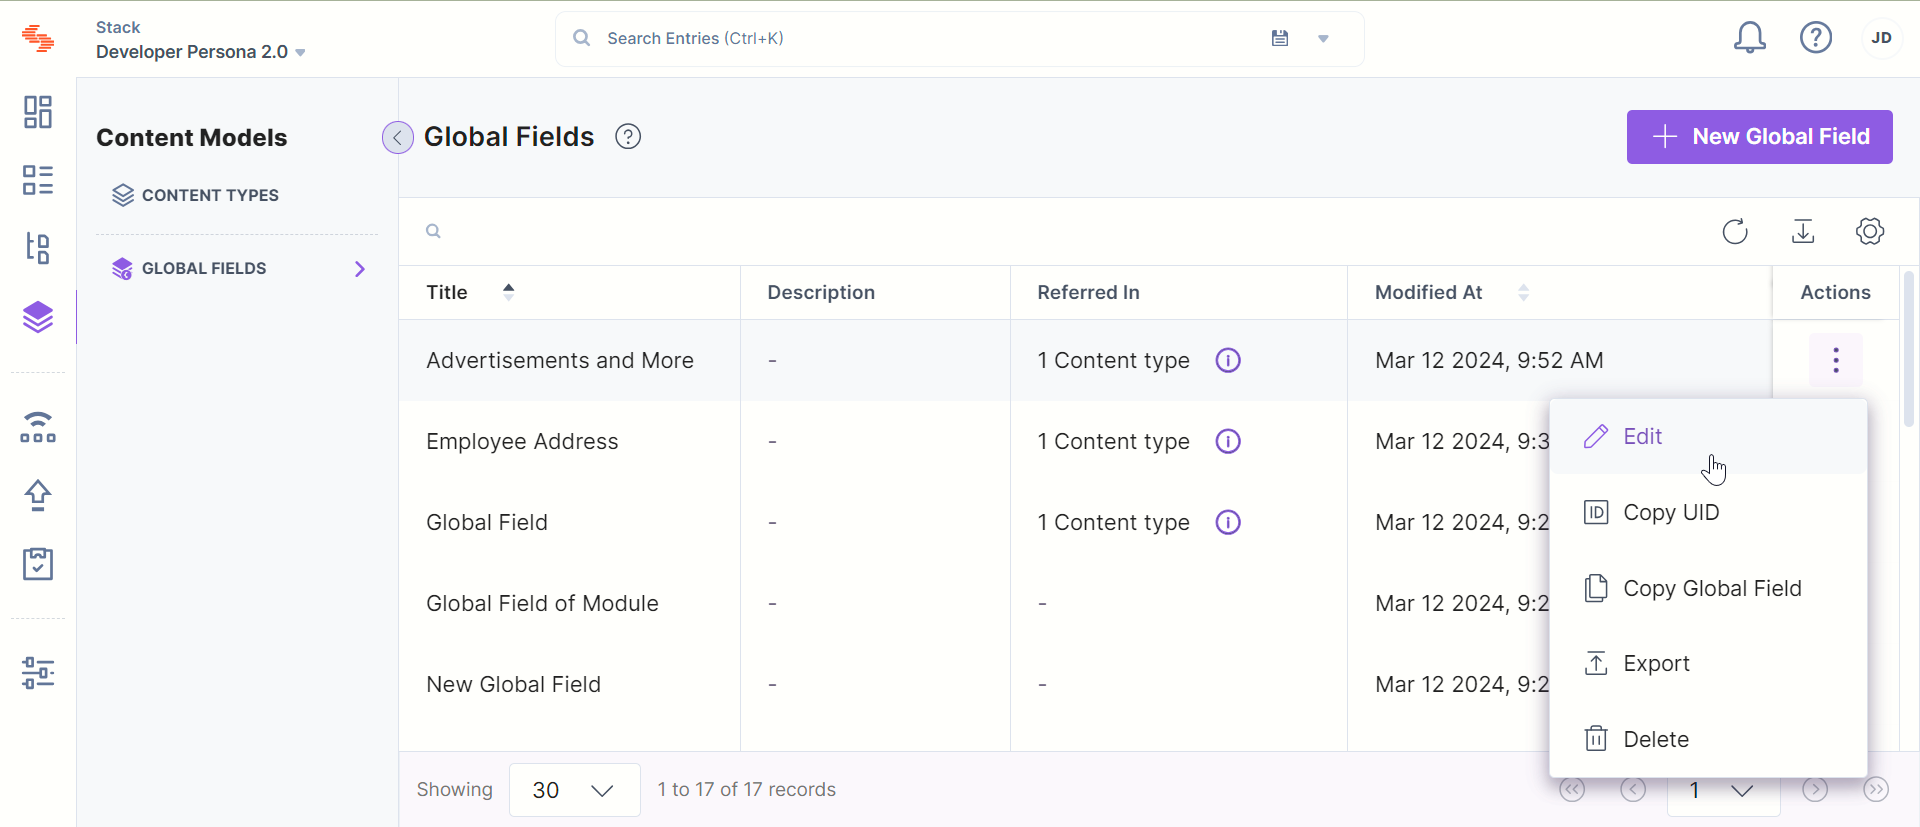This screenshot has height=827, width=1920.
Task: Open the Publish Queue icon in sidebar
Action: (38, 427)
